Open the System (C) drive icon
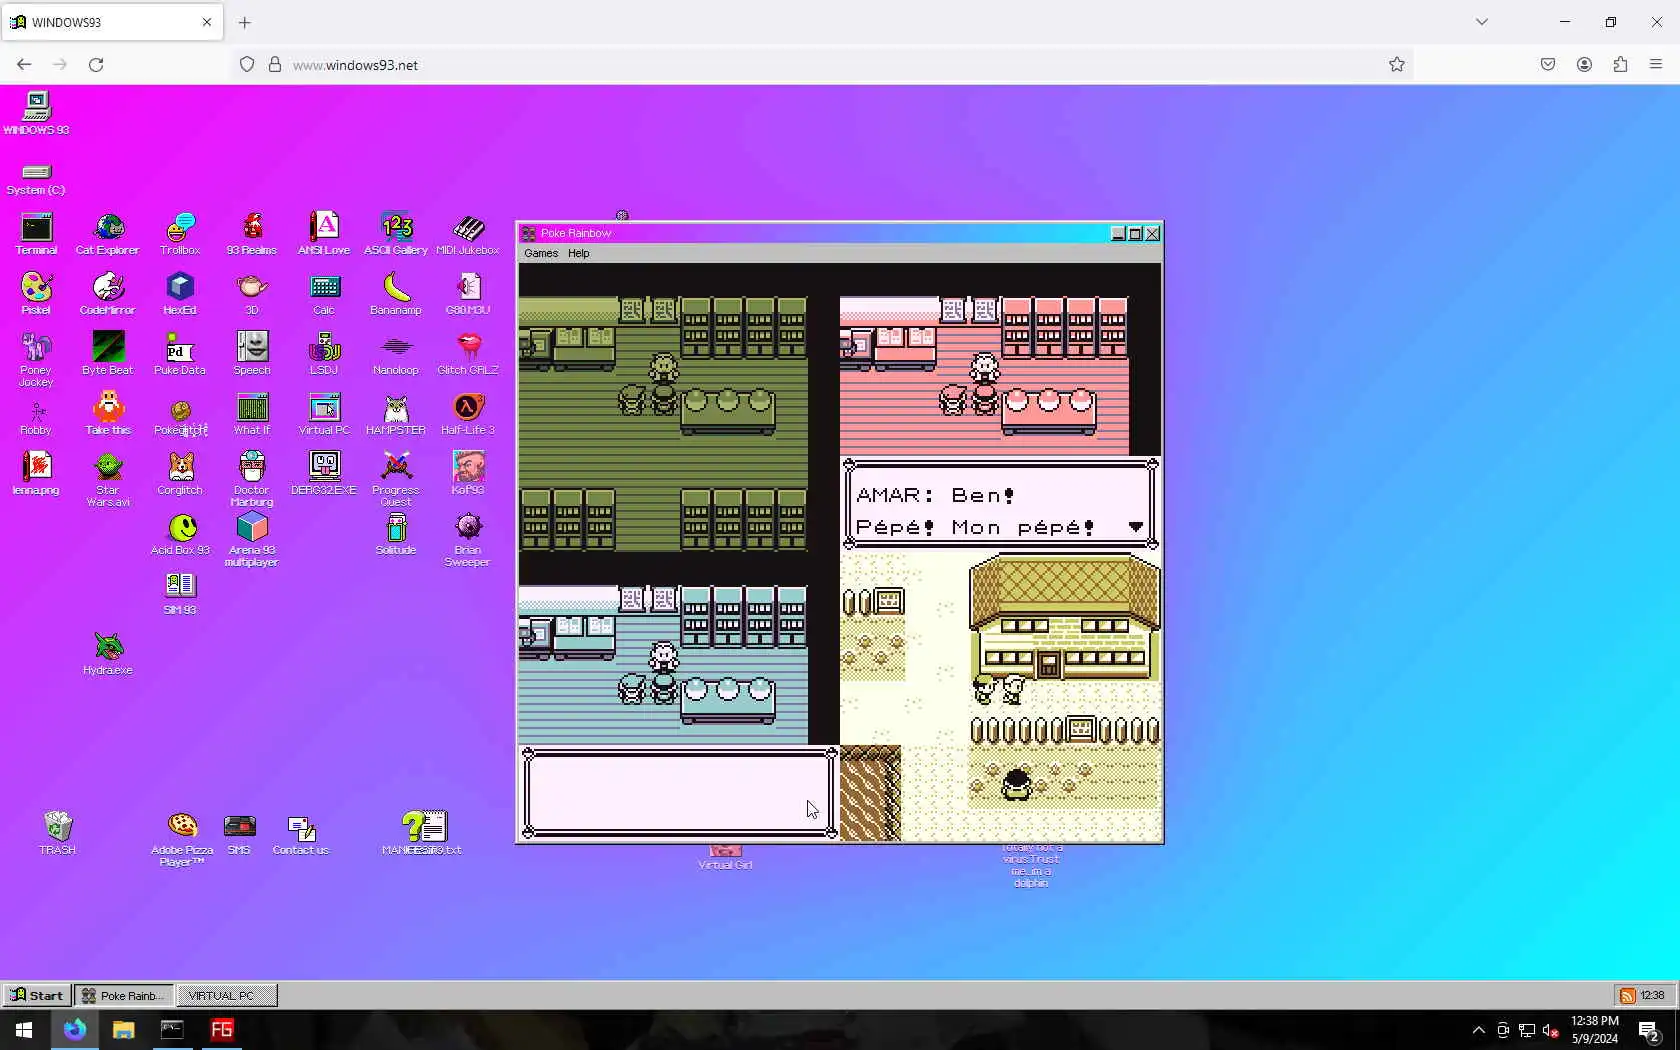The width and height of the screenshot is (1680, 1050). click(36, 178)
